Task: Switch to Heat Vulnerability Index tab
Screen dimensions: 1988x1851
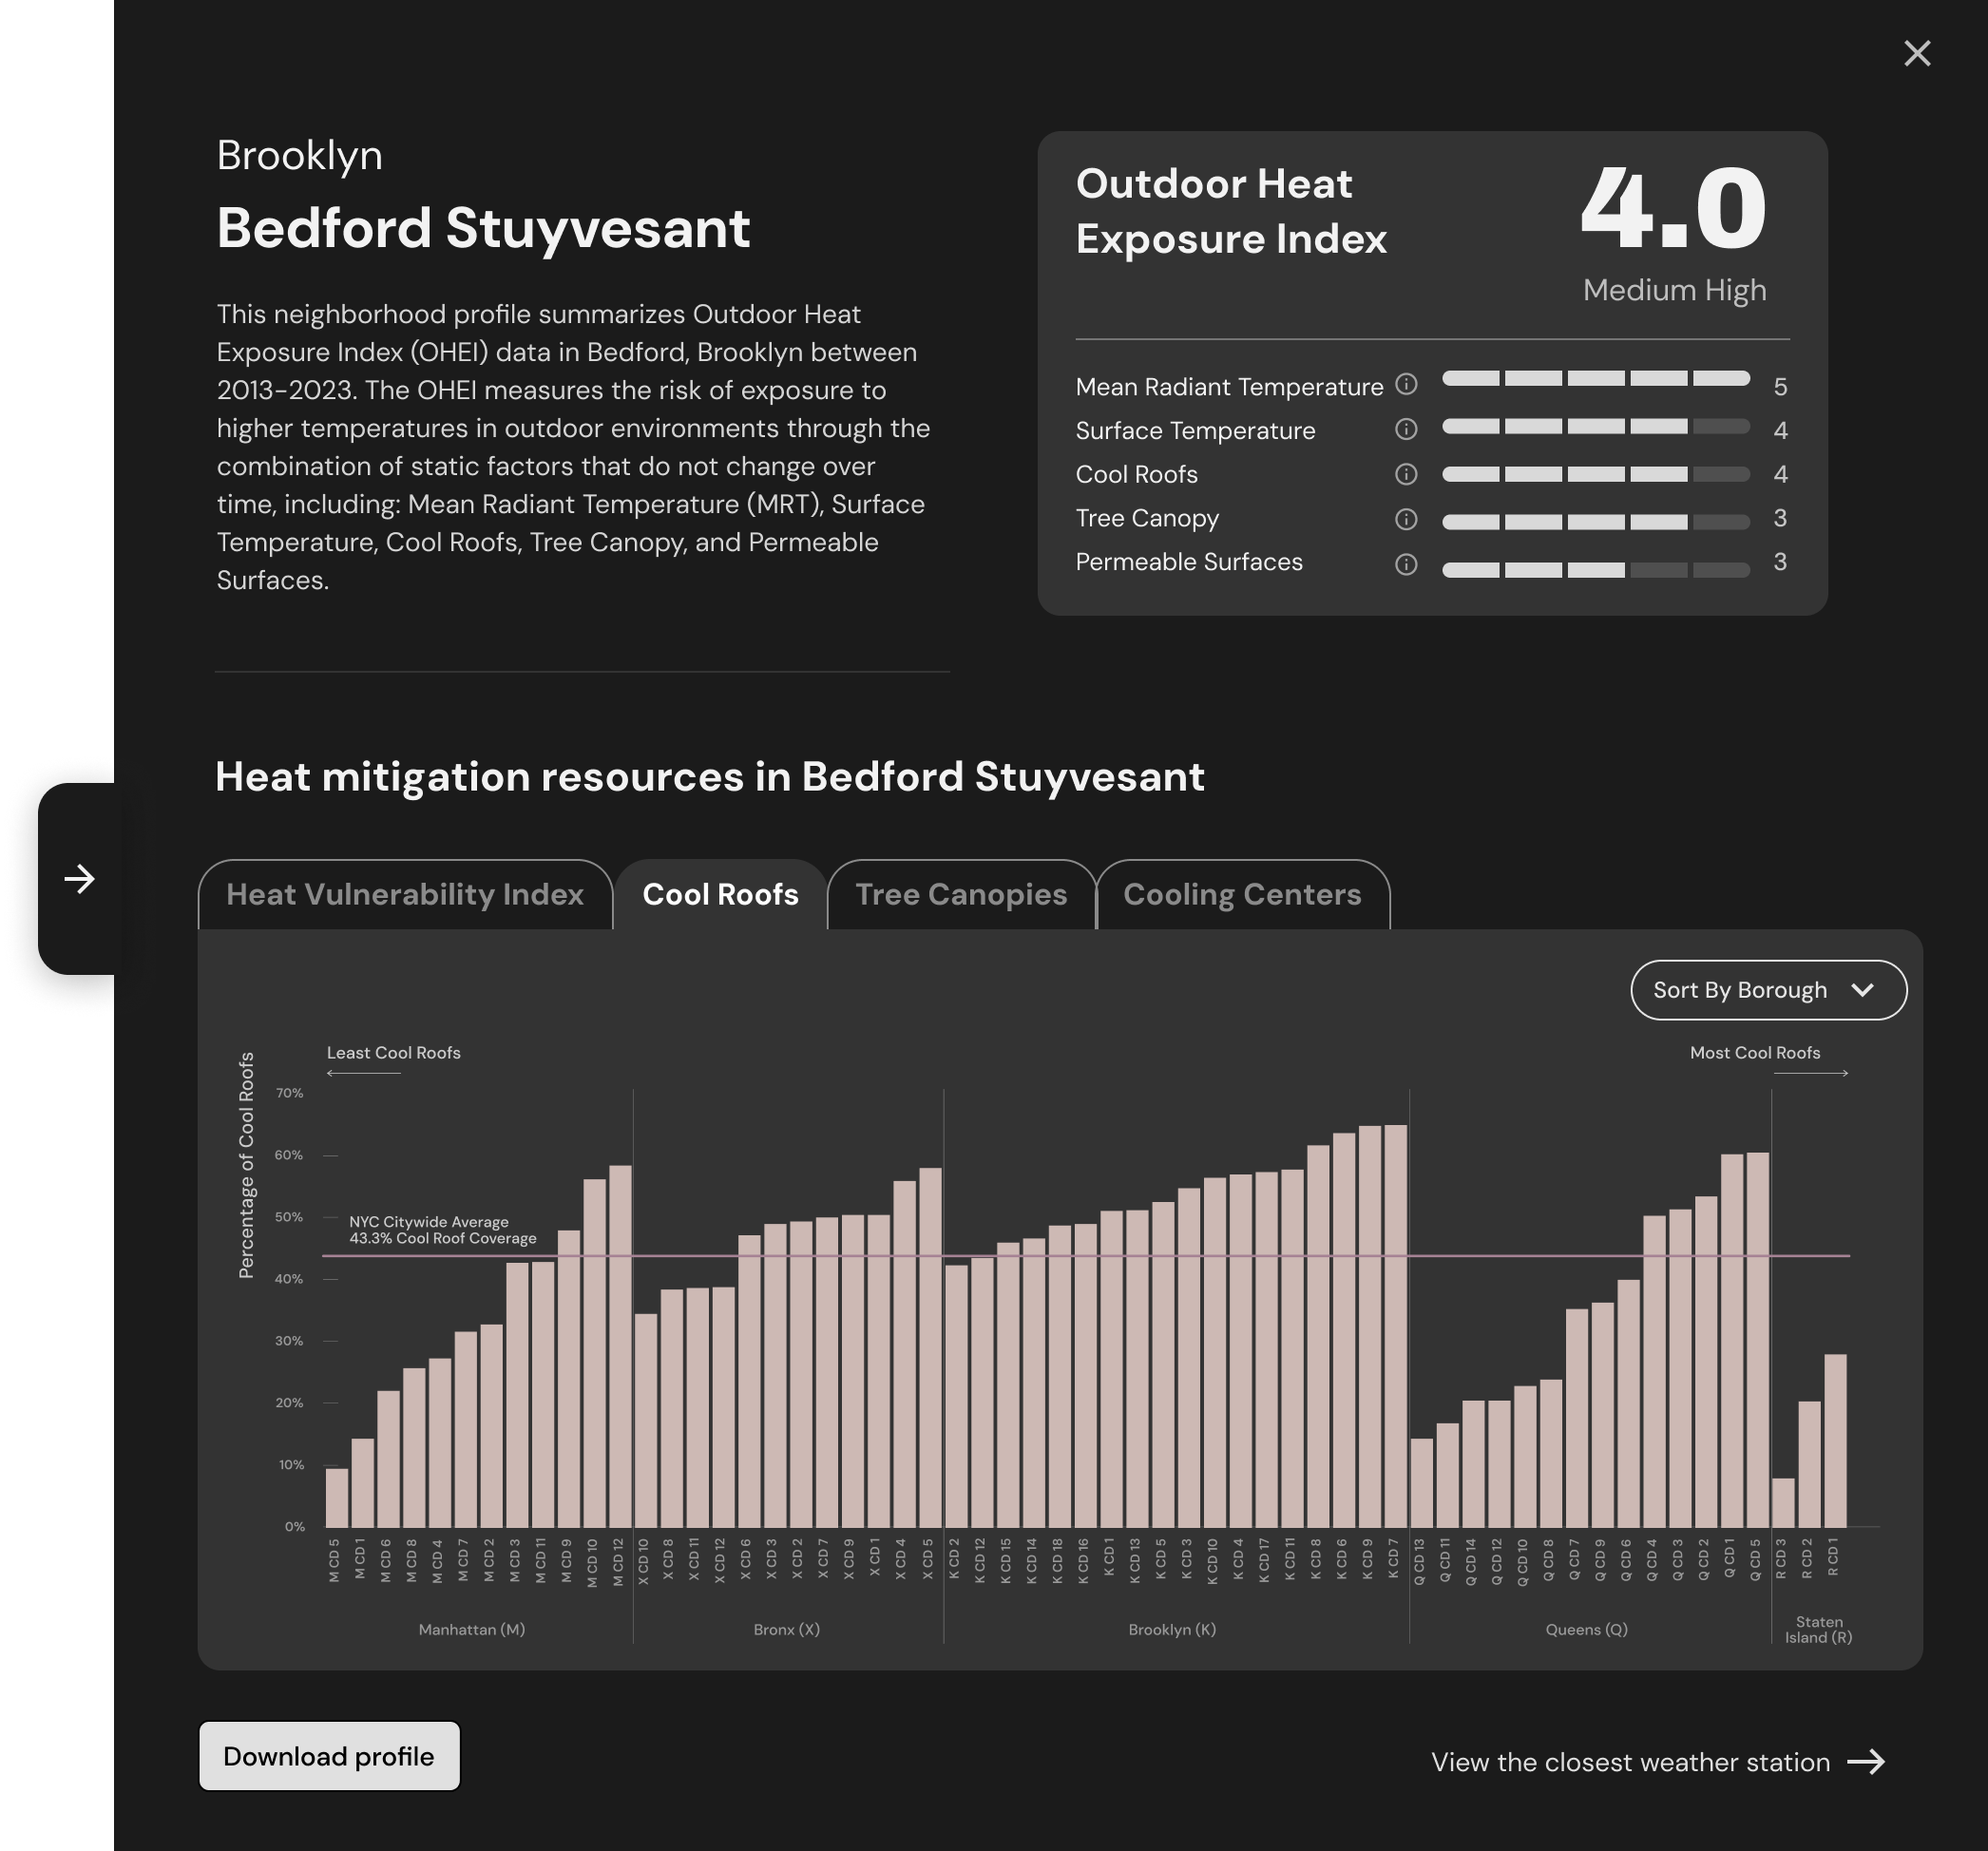Action: pyautogui.click(x=405, y=894)
